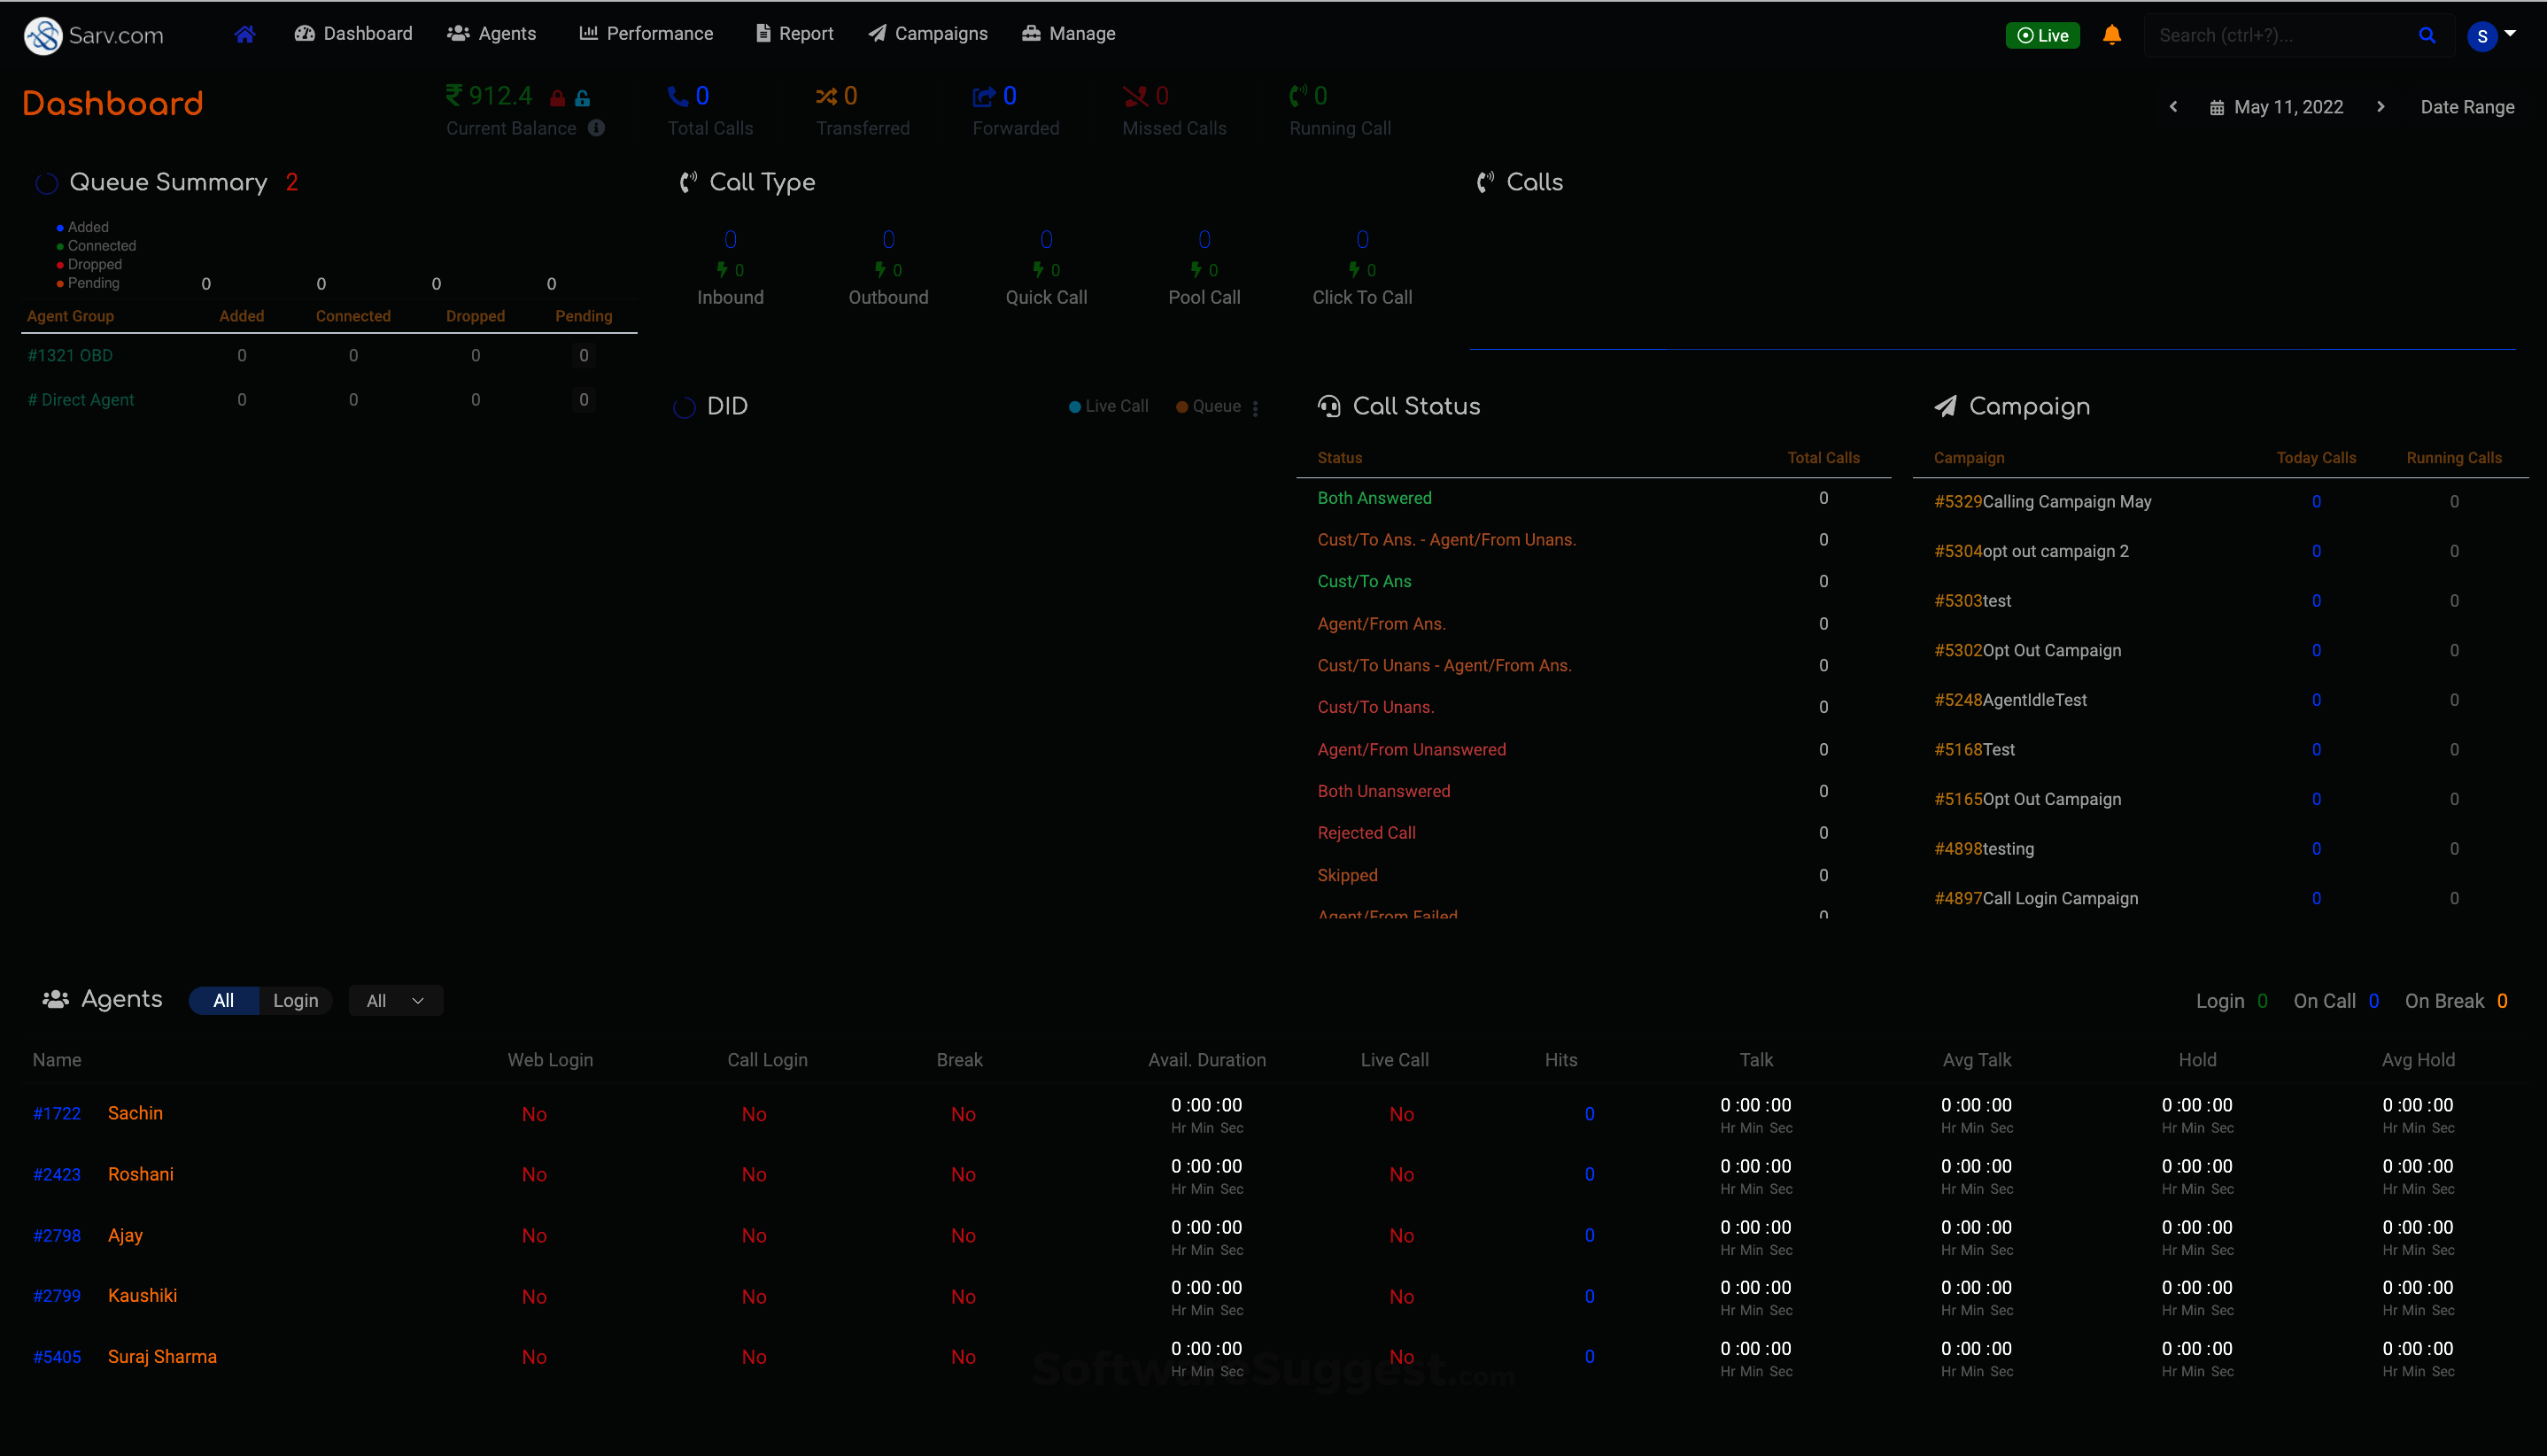Click the Date Range button
Viewport: 2547px width, 1456px height.
(2467, 107)
